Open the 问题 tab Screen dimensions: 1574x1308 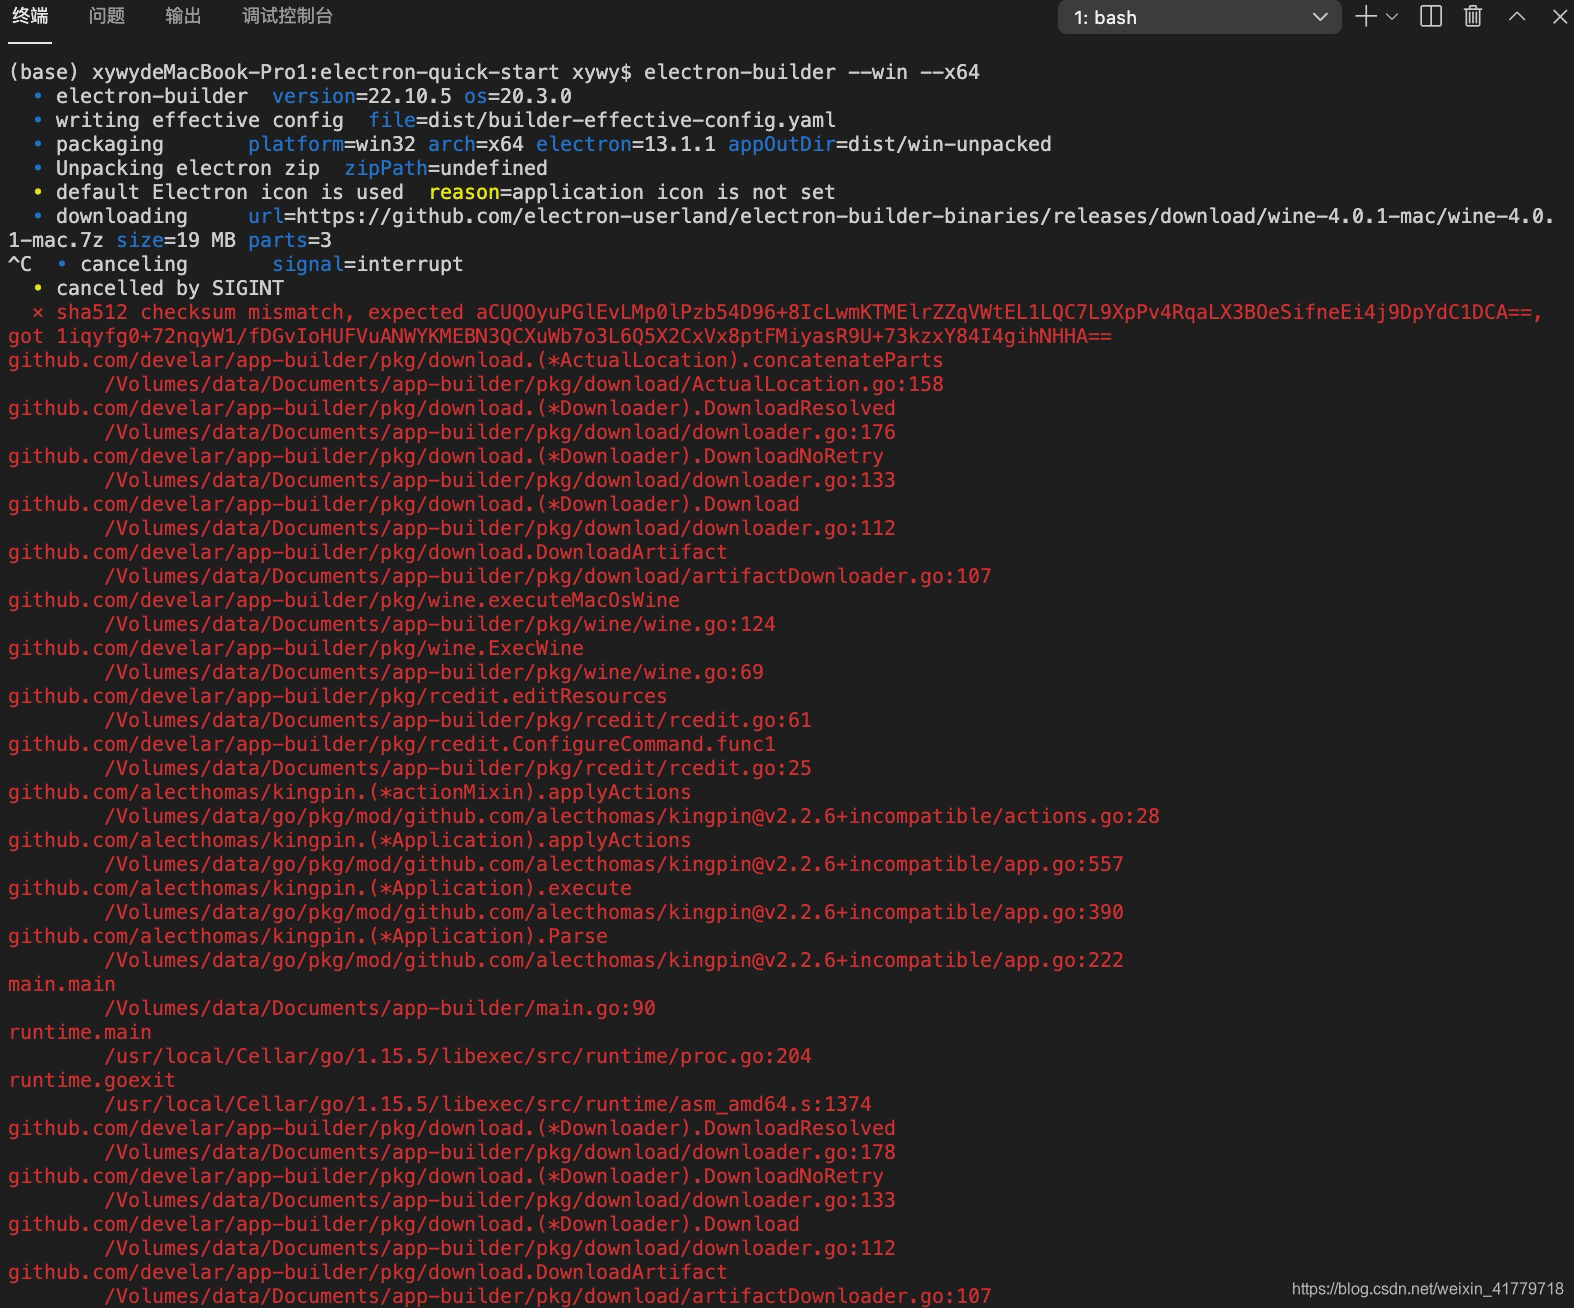(x=107, y=16)
